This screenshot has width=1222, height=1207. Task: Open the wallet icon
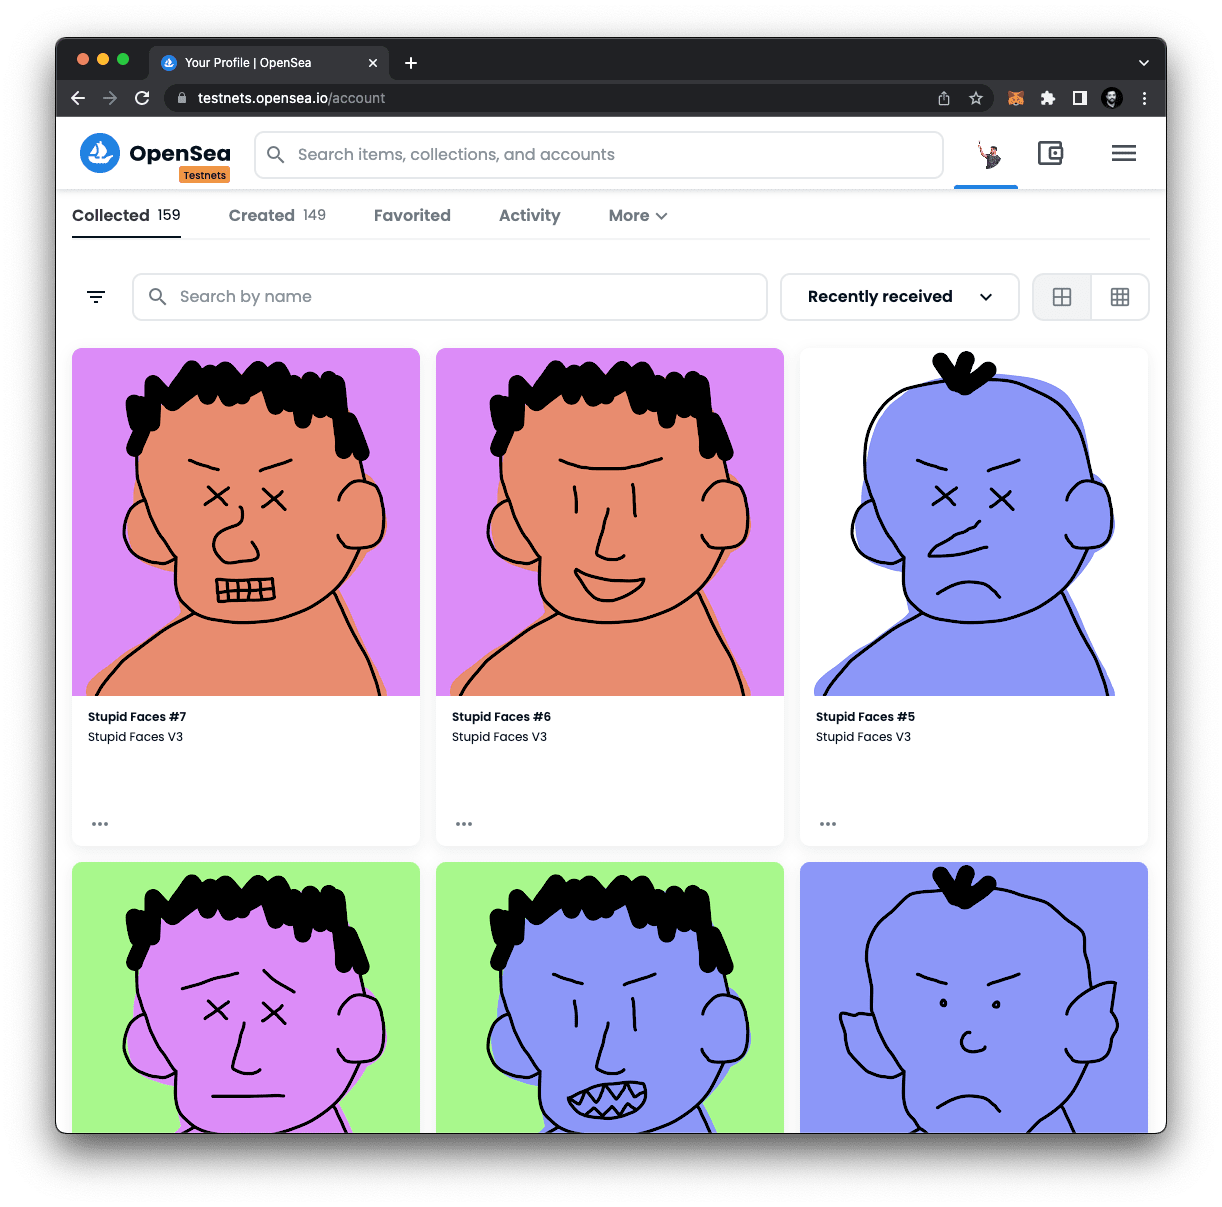pos(1050,153)
